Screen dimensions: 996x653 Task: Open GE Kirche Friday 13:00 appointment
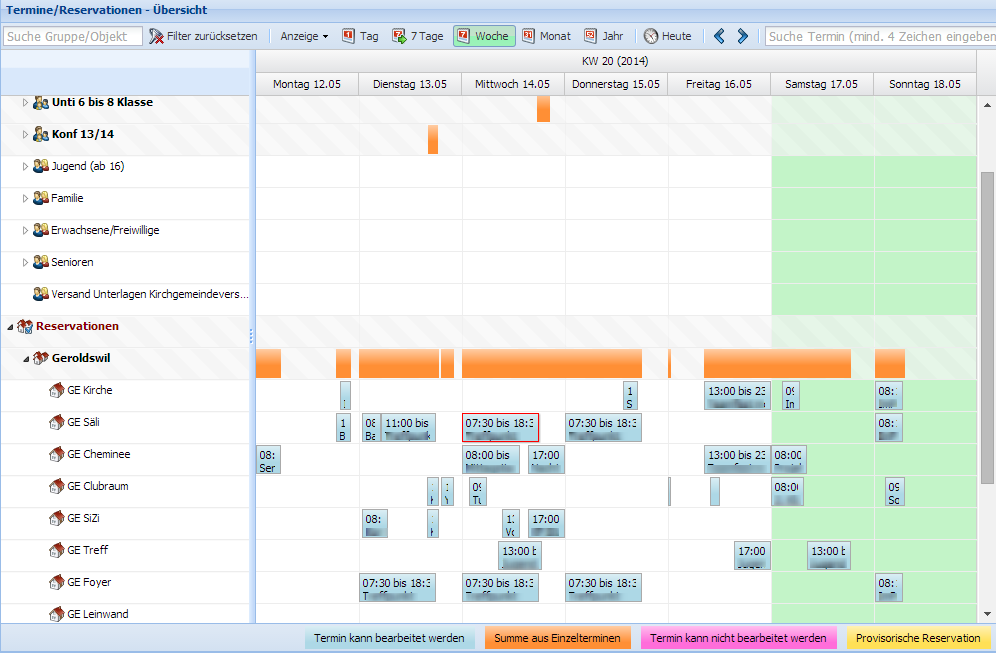click(737, 395)
